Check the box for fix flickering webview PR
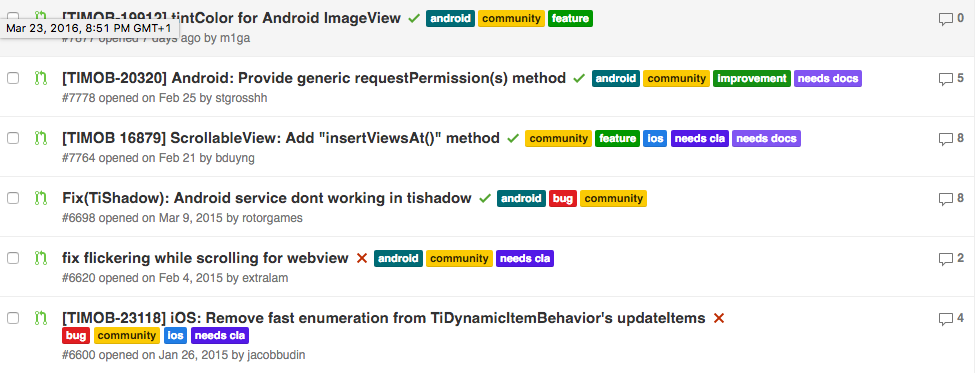 [x=13, y=257]
